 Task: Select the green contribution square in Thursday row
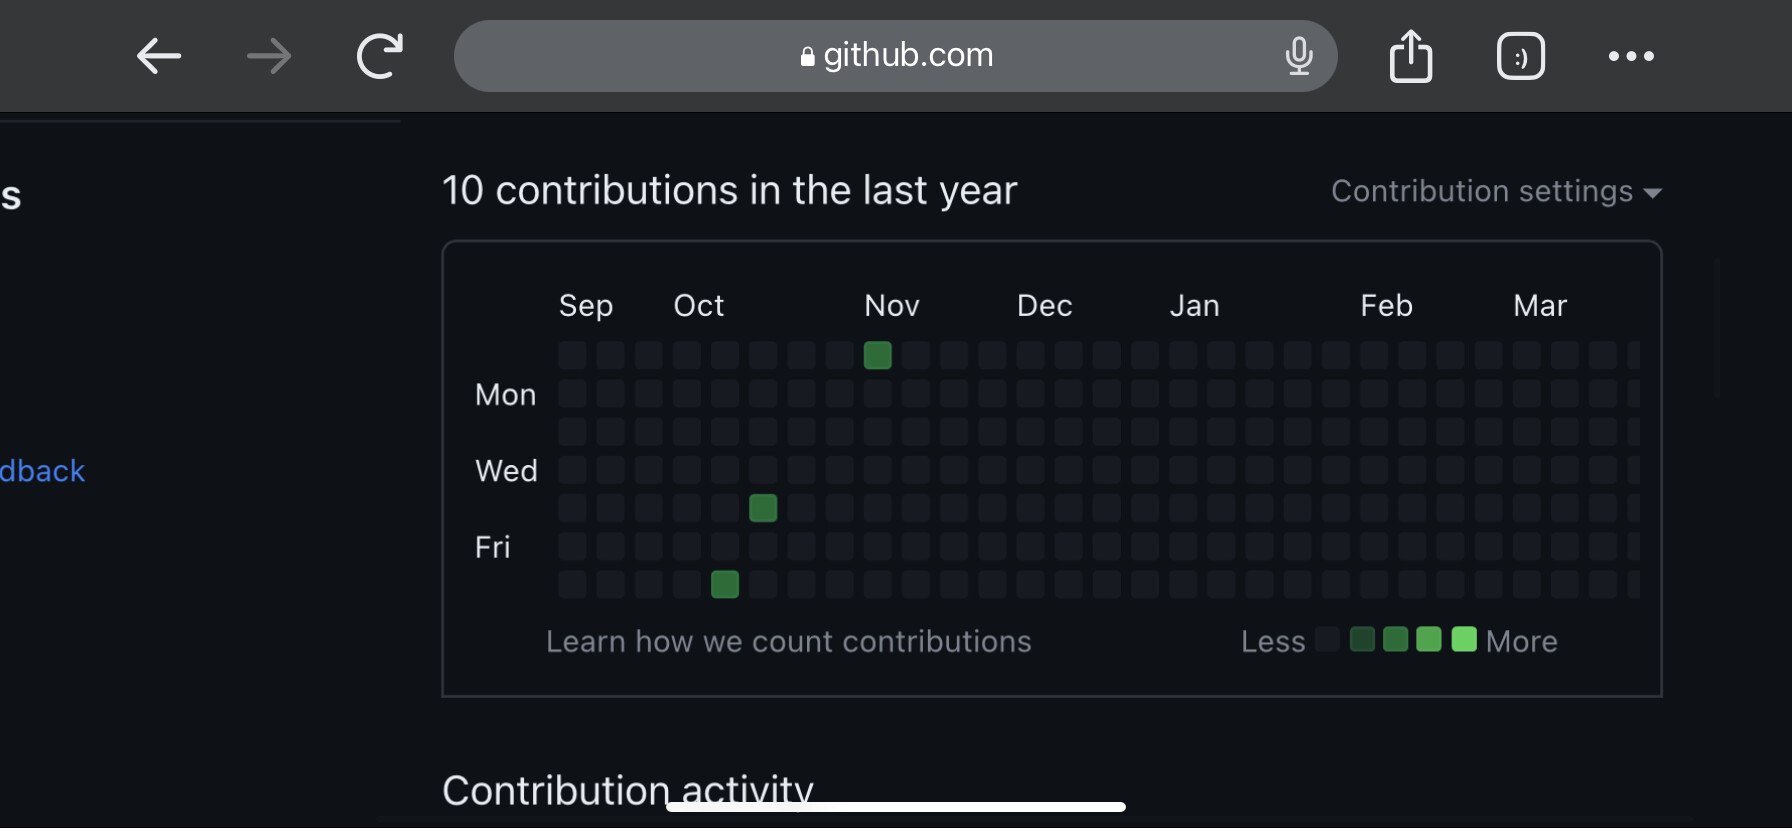763,508
